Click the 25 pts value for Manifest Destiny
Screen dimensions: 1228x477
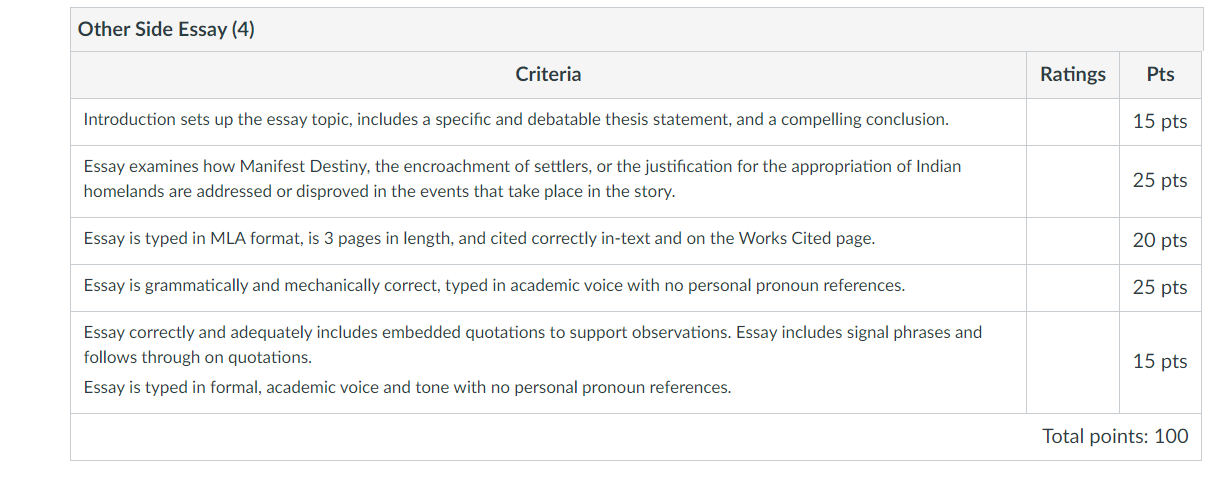point(1160,181)
